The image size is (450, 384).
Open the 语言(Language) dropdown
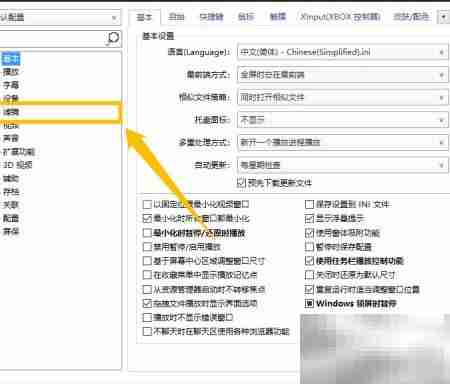(342, 52)
